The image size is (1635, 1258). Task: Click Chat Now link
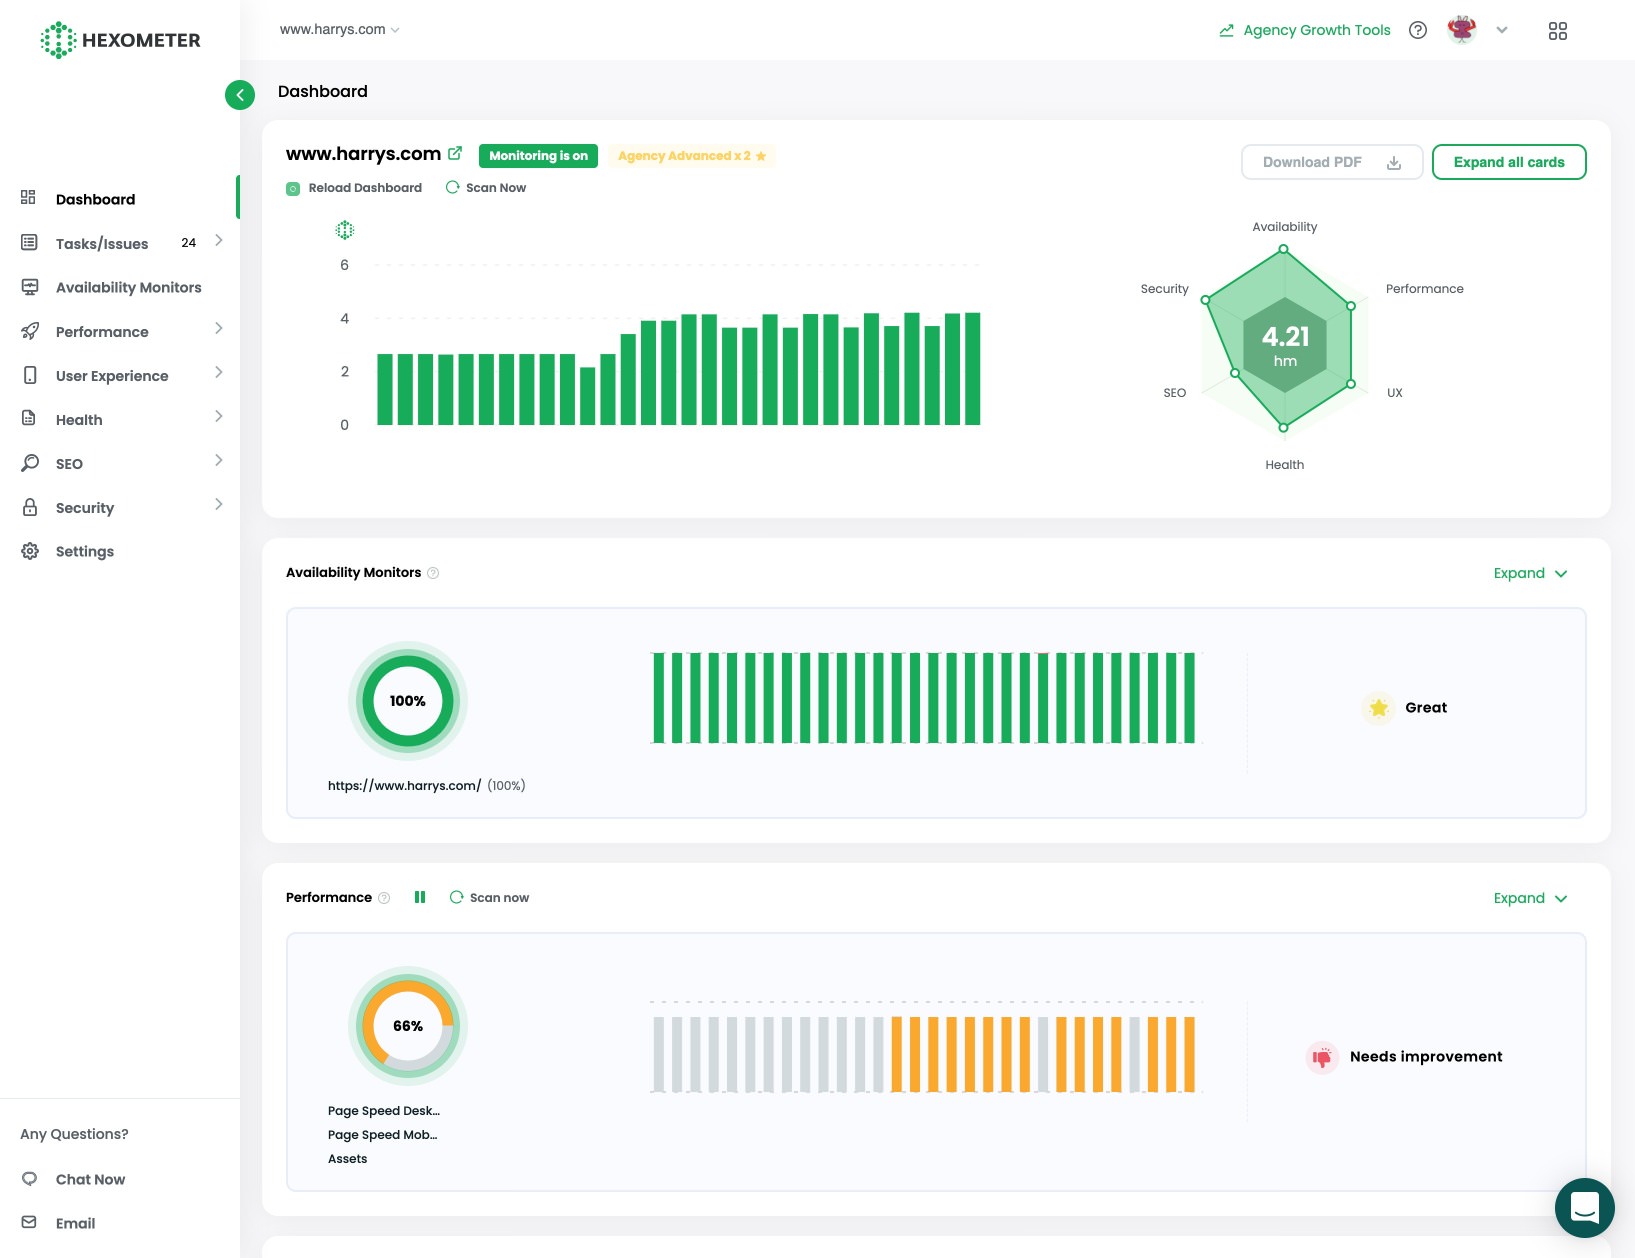[90, 1179]
